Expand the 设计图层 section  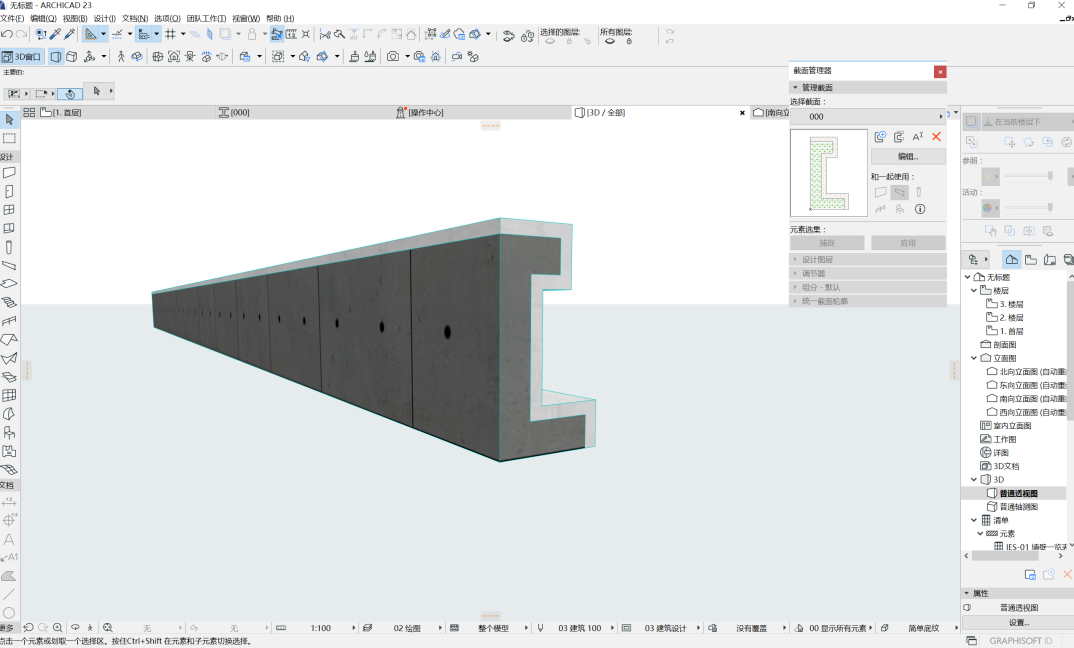point(795,260)
